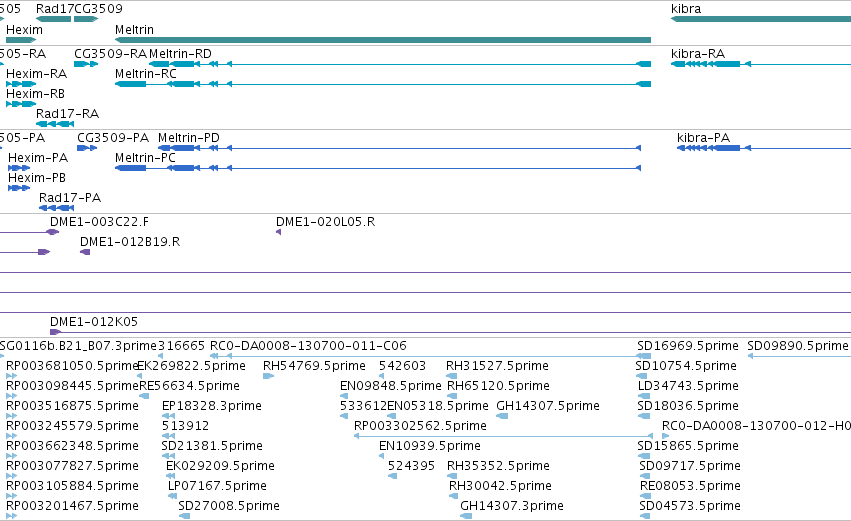Click EST RH30042.5prime
The image size is (851, 521).
500,486
